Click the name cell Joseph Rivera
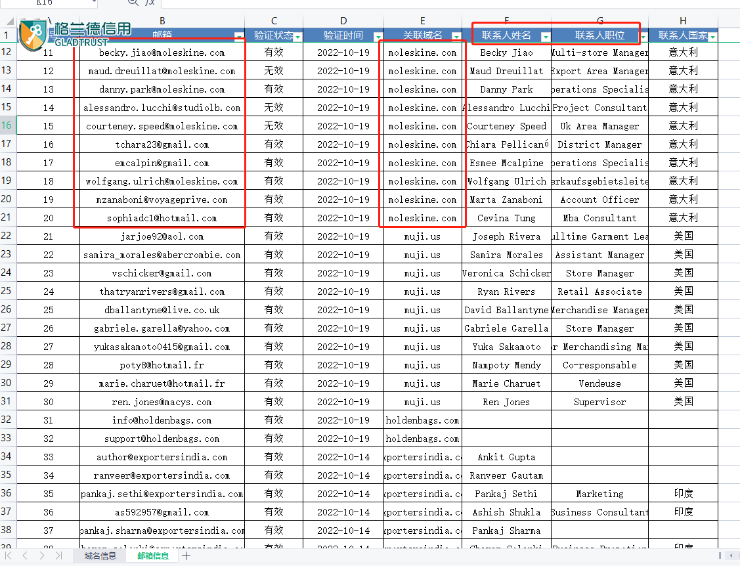Viewport: 740px width, 566px height. point(506,237)
